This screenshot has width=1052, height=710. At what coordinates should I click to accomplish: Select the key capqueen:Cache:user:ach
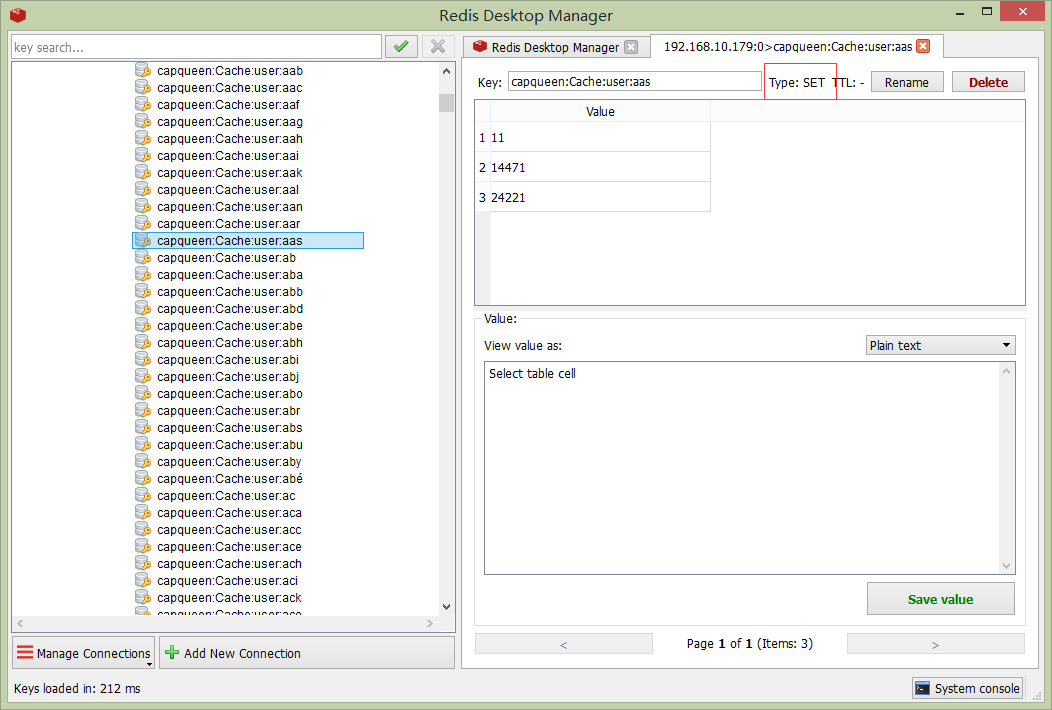click(x=229, y=564)
